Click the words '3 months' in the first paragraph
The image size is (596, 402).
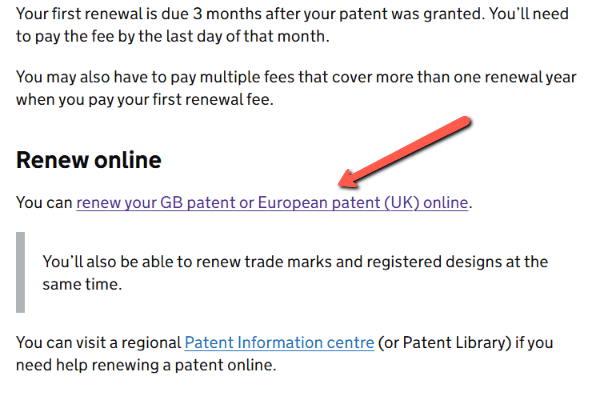(x=227, y=14)
